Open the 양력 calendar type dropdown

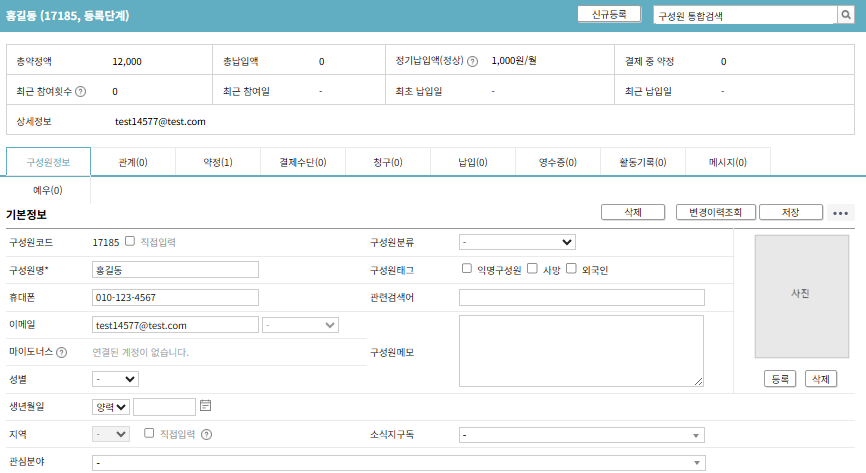110,407
